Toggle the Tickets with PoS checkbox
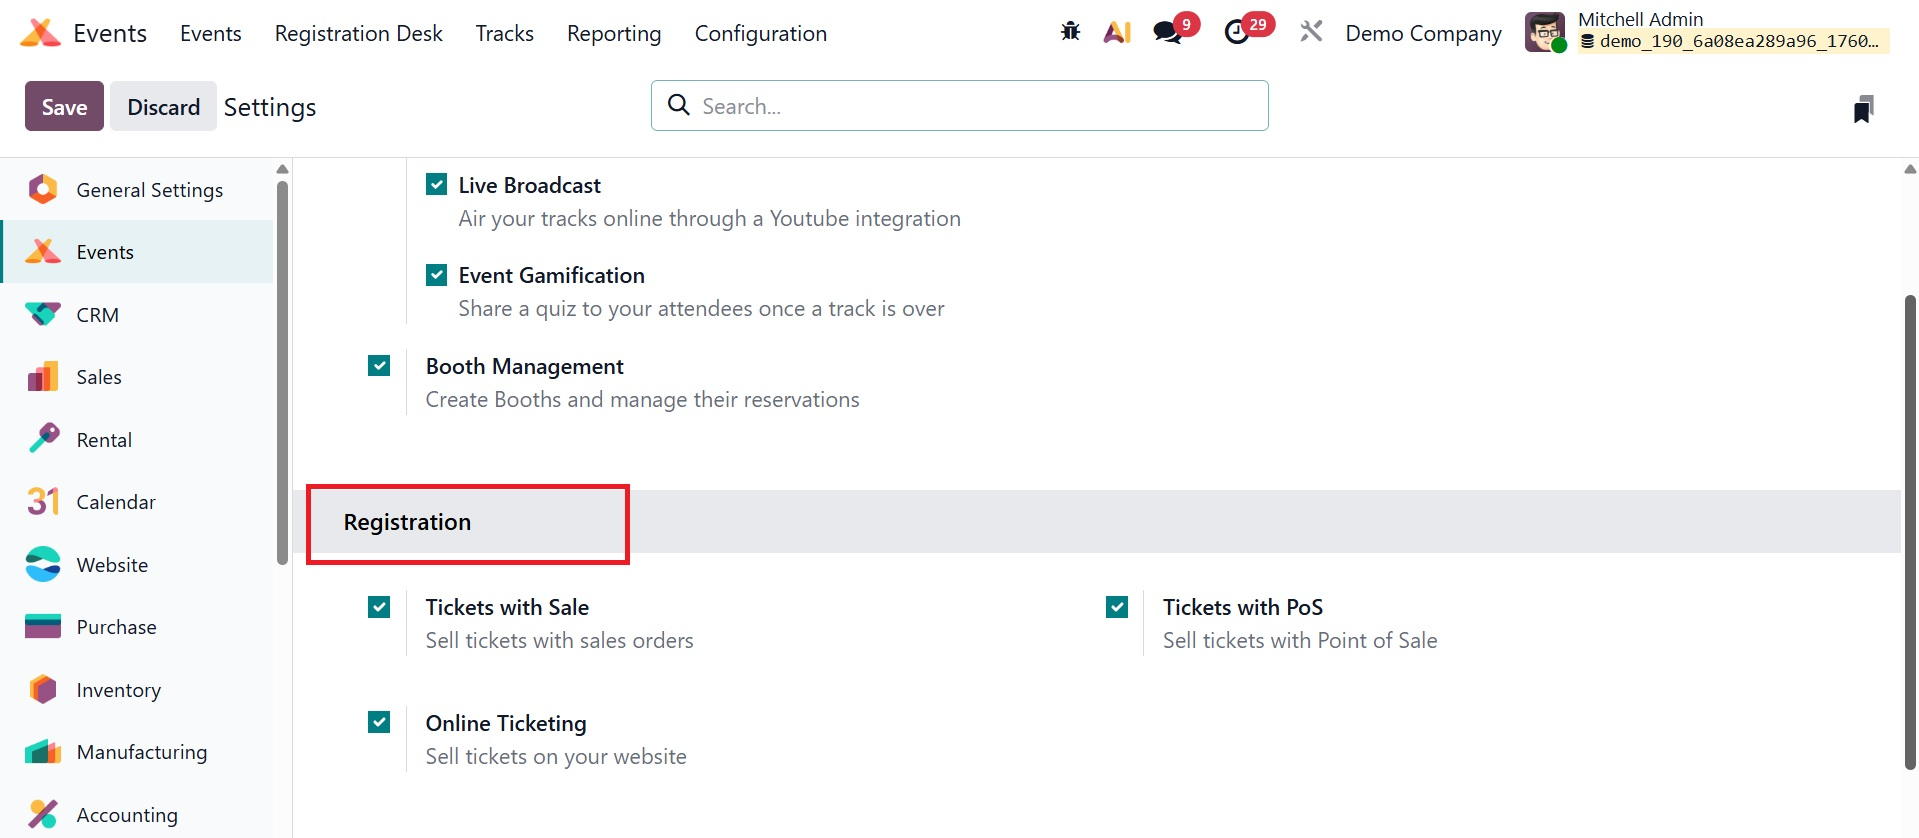This screenshot has height=838, width=1919. coord(1117,607)
